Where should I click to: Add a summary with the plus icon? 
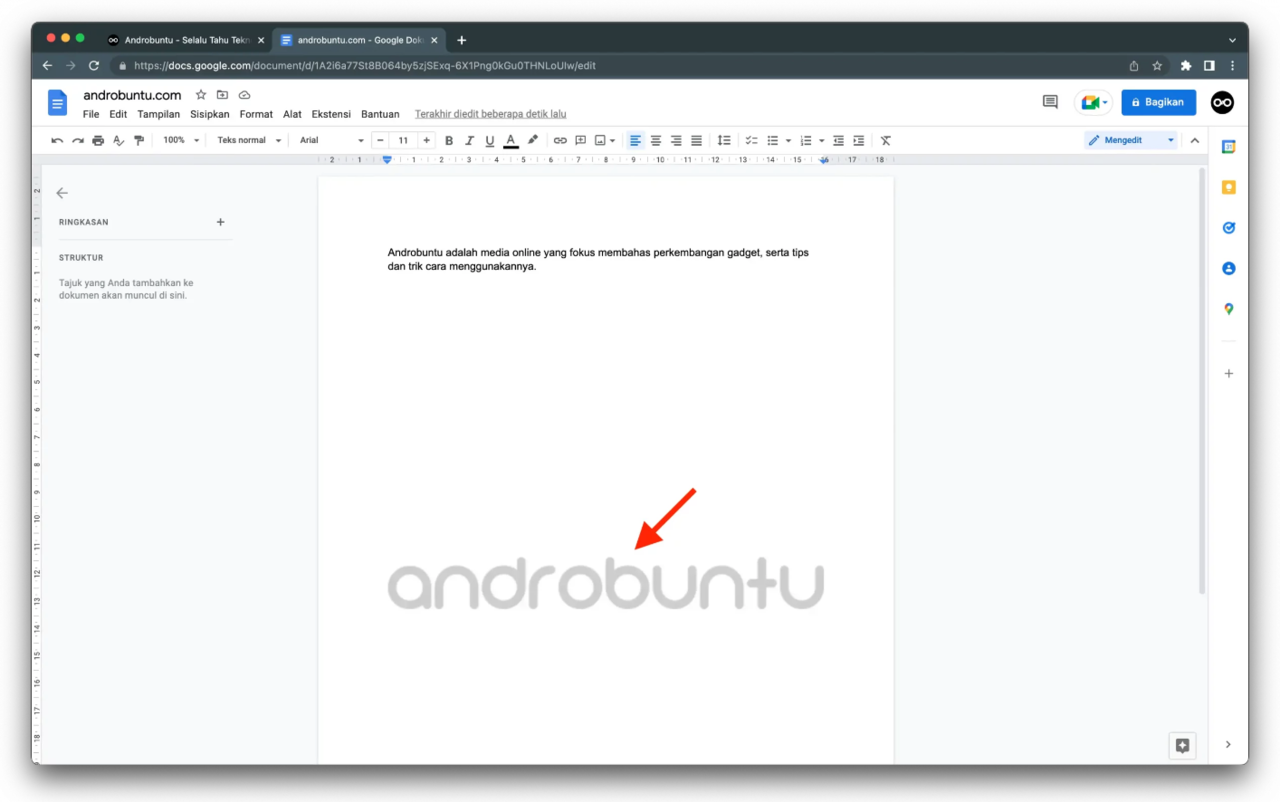point(221,222)
